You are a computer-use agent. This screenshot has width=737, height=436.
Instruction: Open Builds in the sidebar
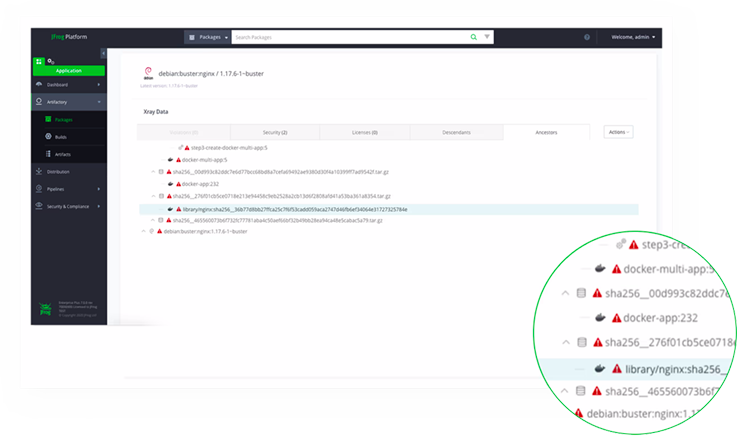pyautogui.click(x=62, y=137)
